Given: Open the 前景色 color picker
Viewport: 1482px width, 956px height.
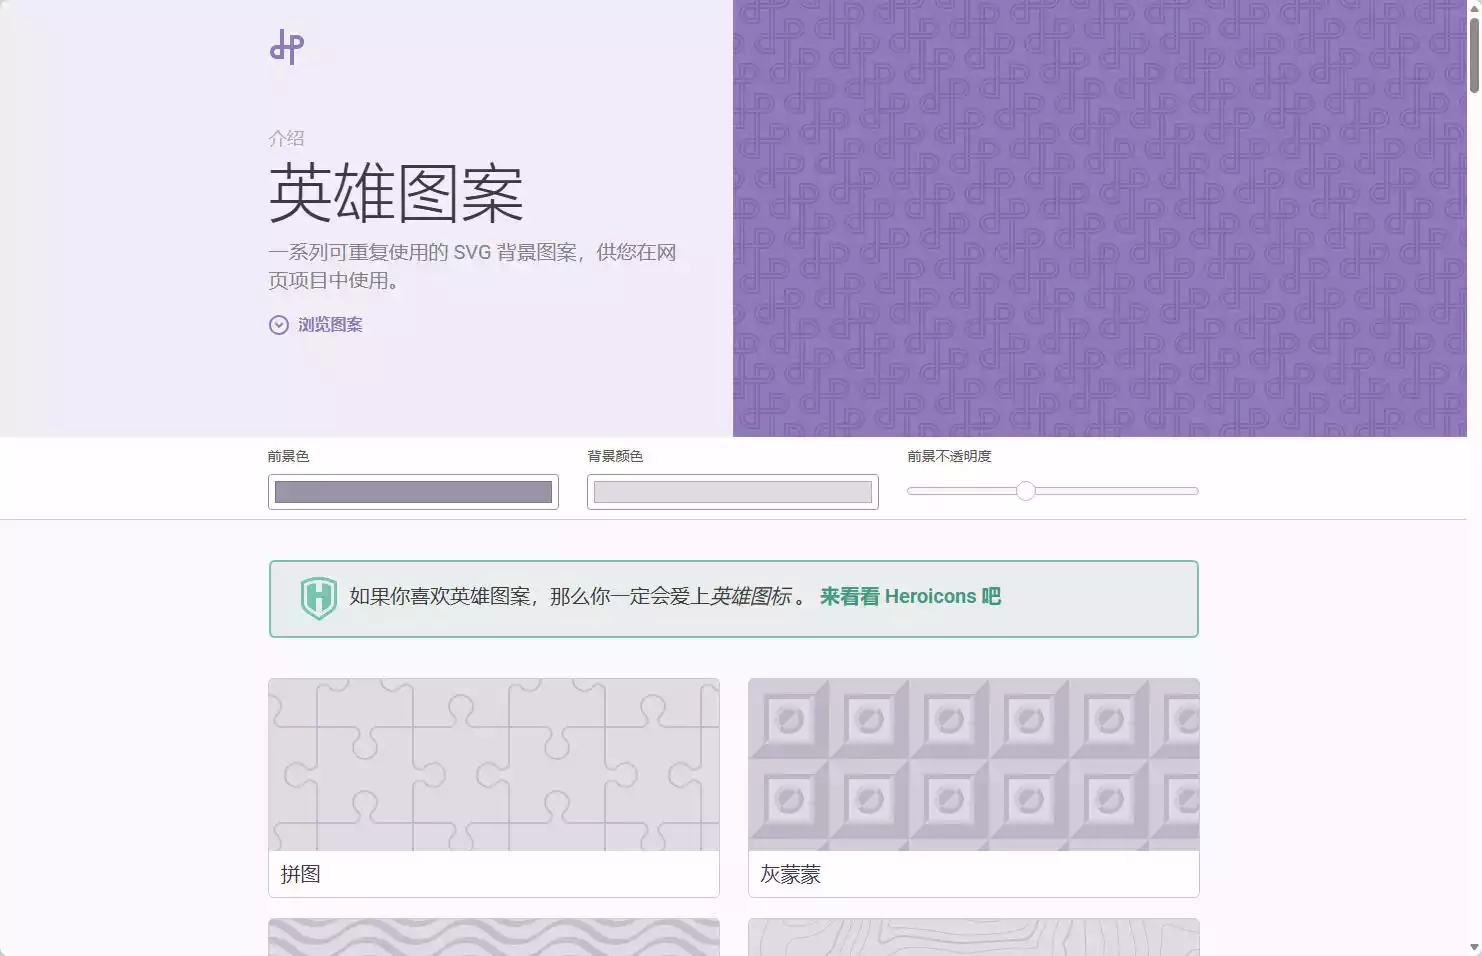Looking at the screenshot, I should click(413, 492).
